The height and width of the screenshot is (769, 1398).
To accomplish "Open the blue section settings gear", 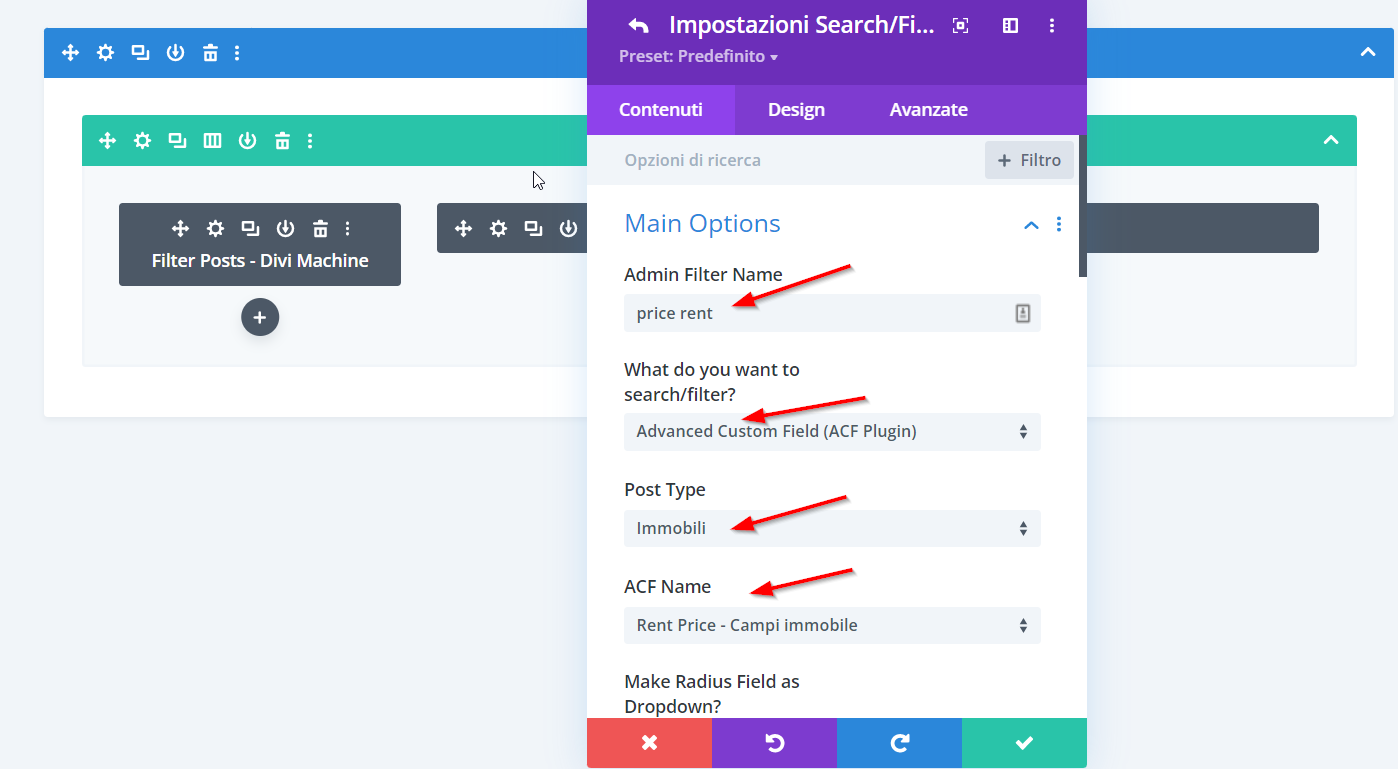I will pos(105,53).
